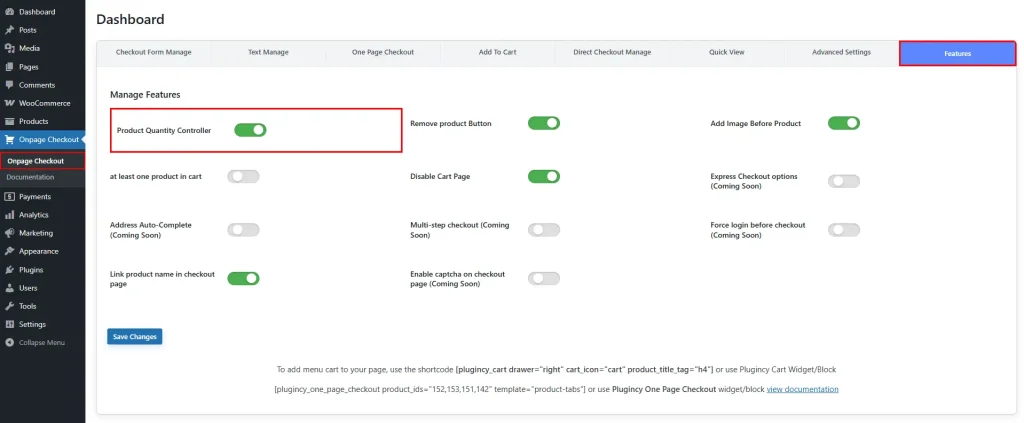The width and height of the screenshot is (1024, 423).
Task: Click the Media library icon
Action: coord(9,48)
